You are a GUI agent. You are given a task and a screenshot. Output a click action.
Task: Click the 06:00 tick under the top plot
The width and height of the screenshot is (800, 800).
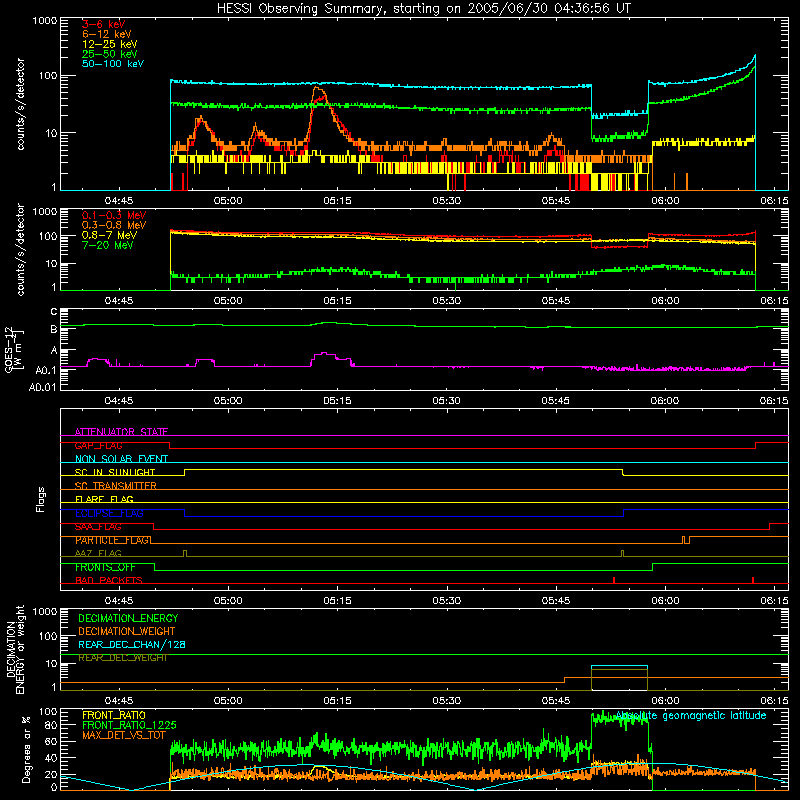[x=665, y=201]
